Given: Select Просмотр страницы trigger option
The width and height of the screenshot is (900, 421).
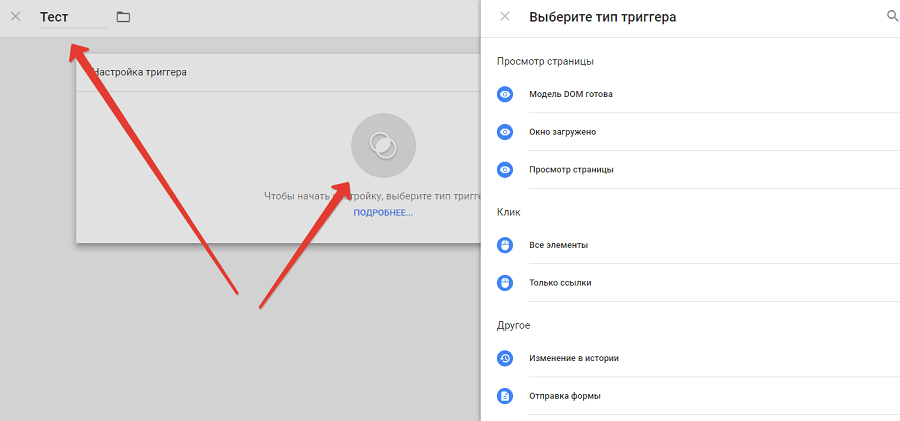Looking at the screenshot, I should click(x=571, y=169).
